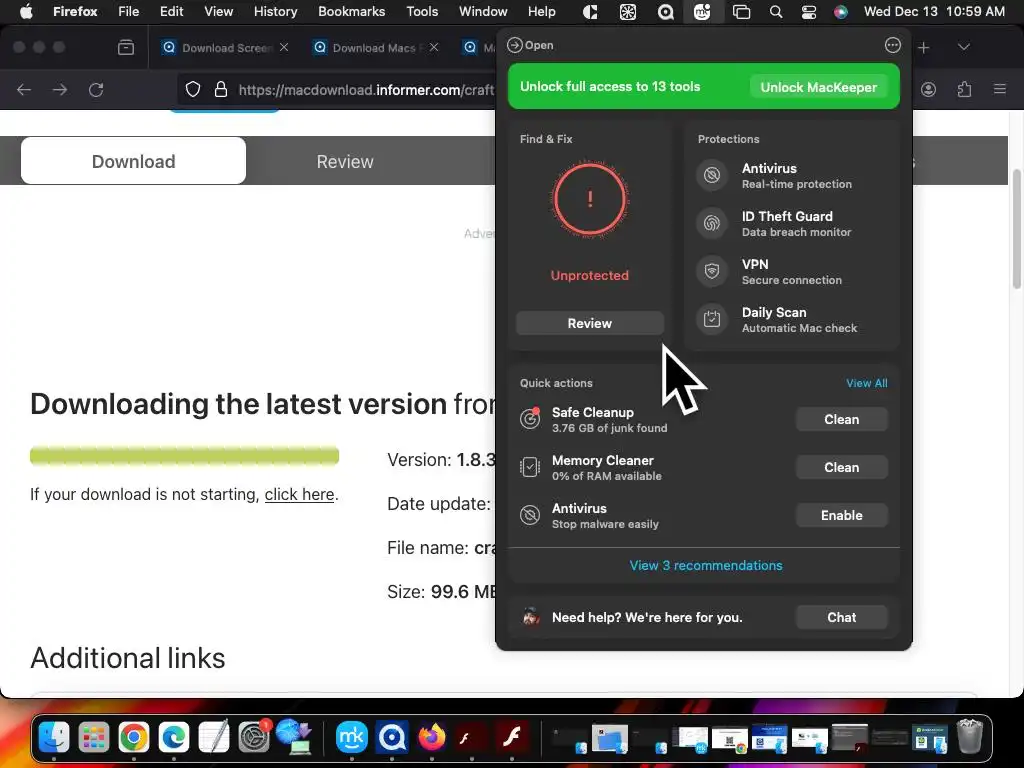Click tracking protection shield in address bar

193,89
